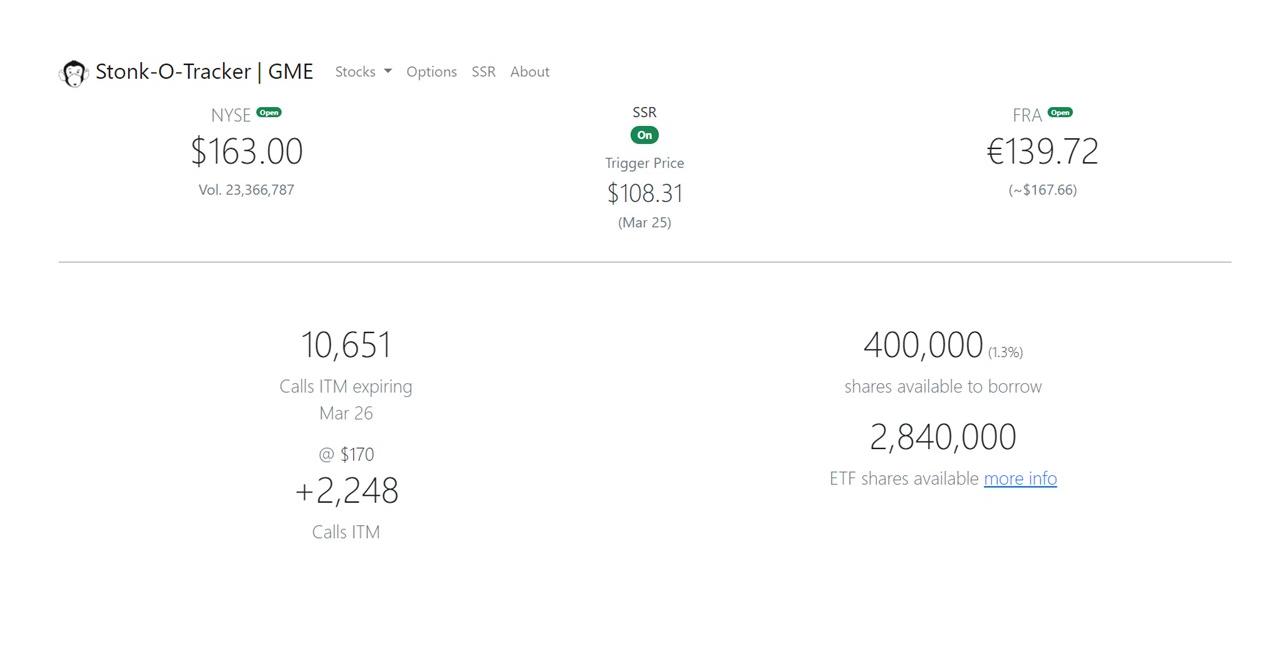This screenshot has height=670, width=1280.
Task: Click the NYSE Open status badge
Action: [x=269, y=113]
